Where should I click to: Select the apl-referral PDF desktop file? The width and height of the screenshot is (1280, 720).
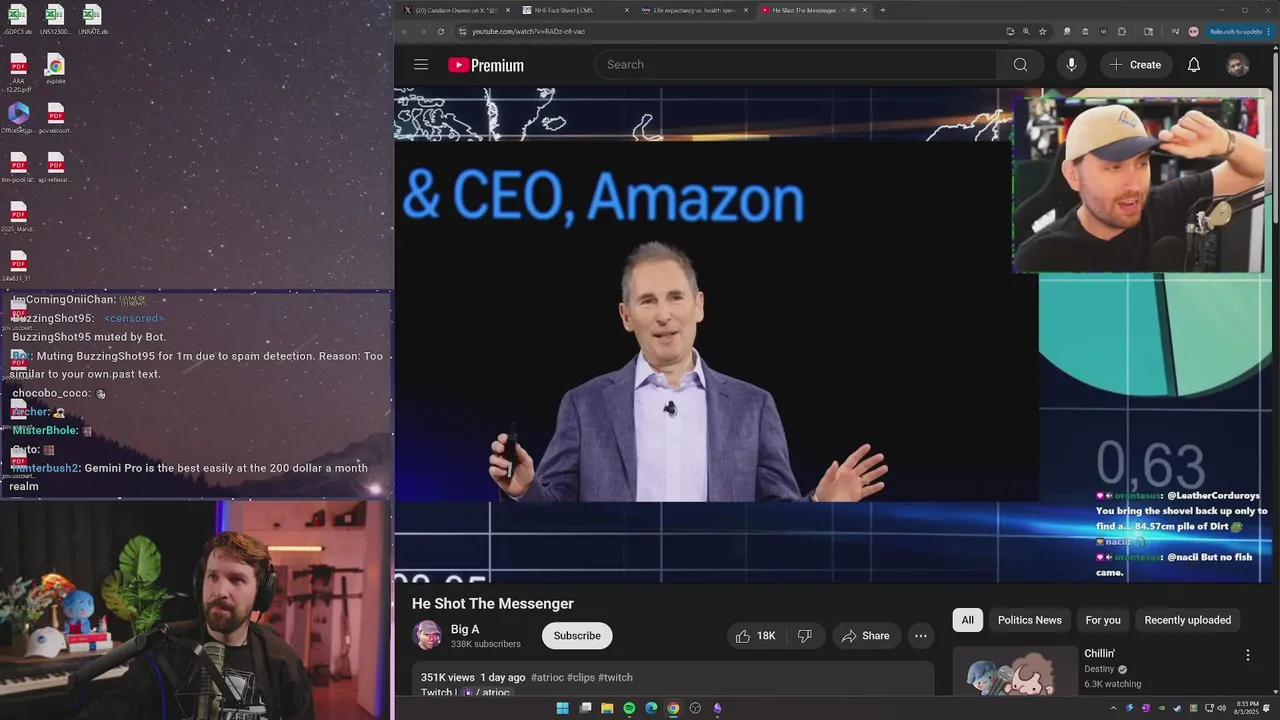(x=55, y=168)
